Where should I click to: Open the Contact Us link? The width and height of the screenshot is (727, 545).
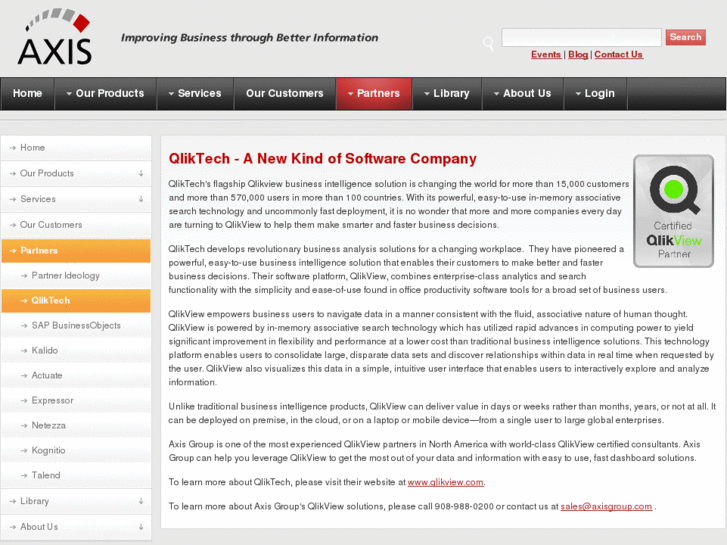[619, 55]
